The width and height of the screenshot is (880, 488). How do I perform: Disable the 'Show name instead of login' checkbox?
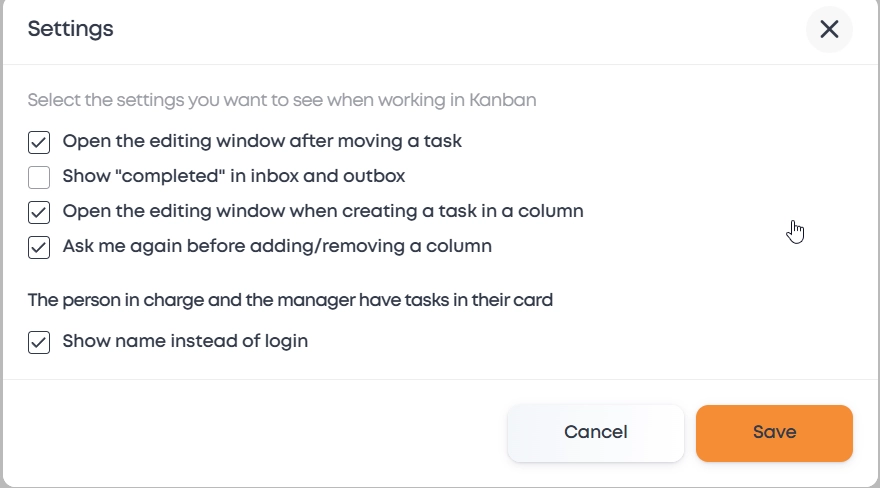tap(39, 342)
